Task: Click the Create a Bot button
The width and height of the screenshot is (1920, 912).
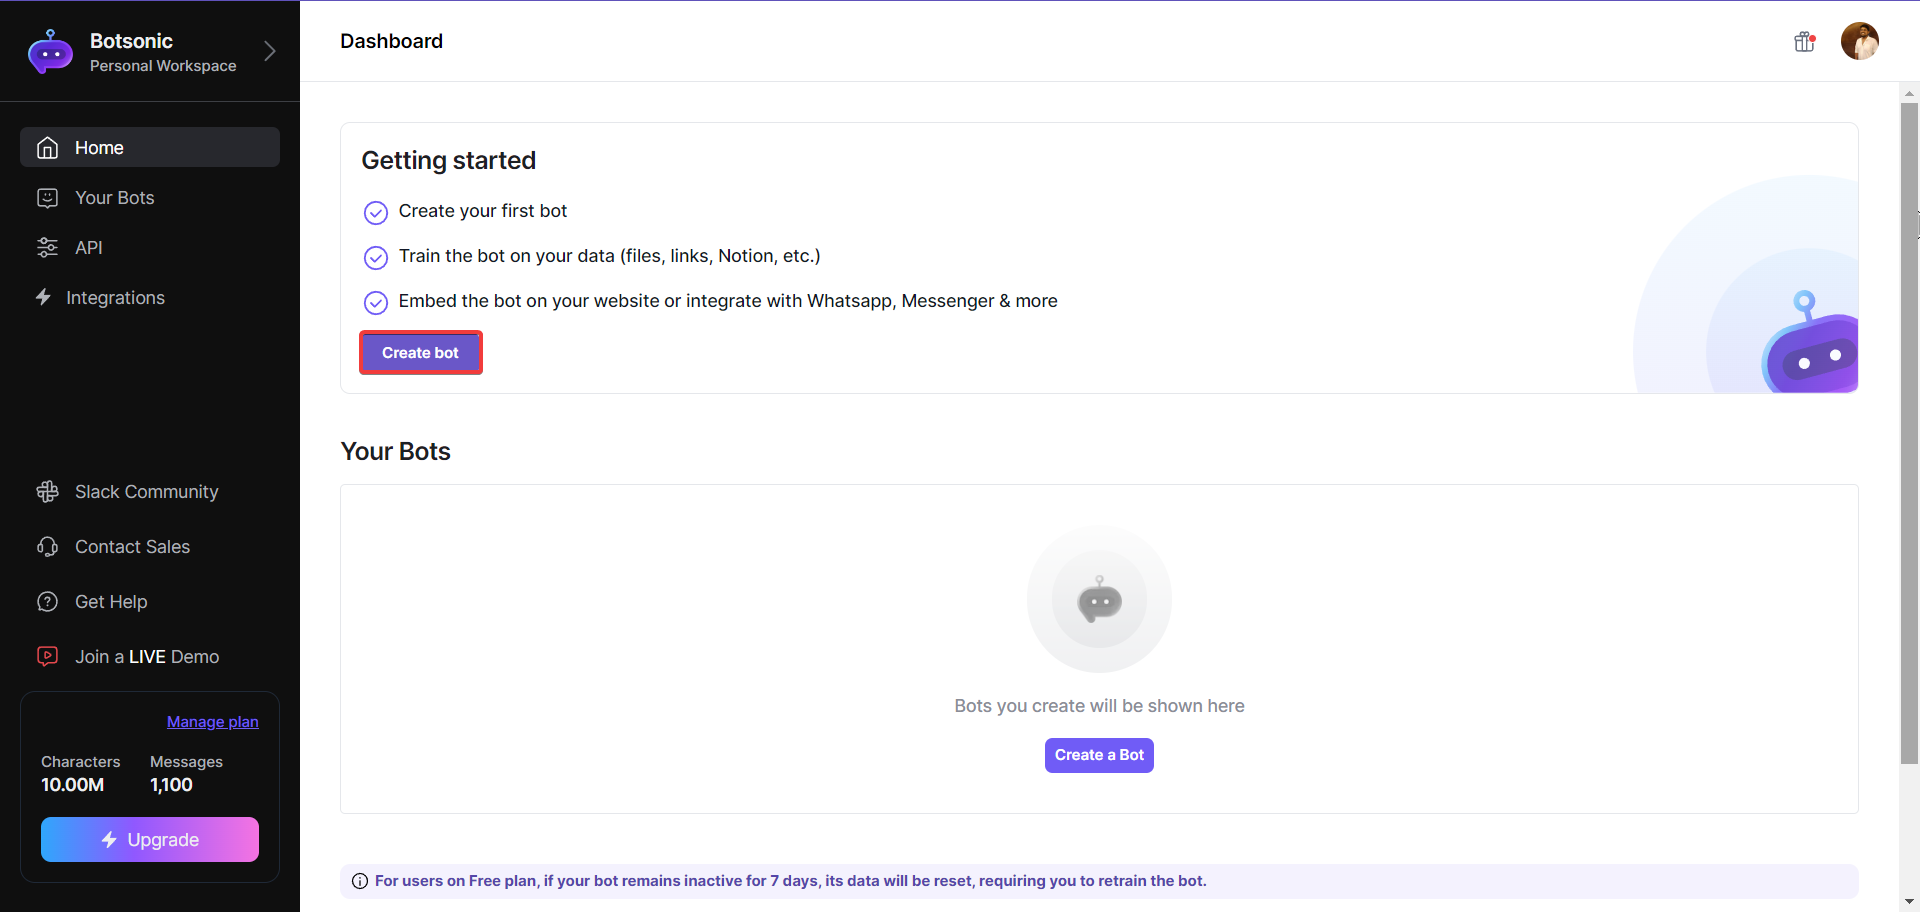Action: click(x=1099, y=755)
